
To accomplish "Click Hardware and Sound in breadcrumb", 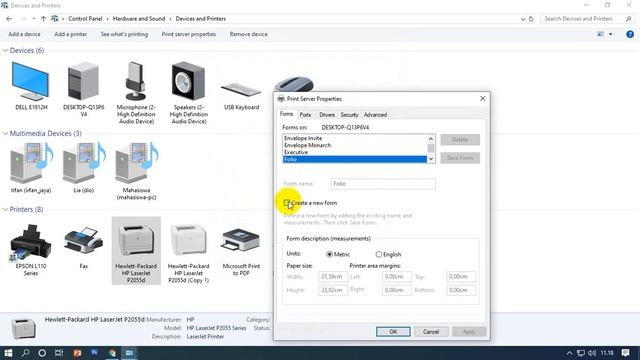I will click(x=139, y=19).
